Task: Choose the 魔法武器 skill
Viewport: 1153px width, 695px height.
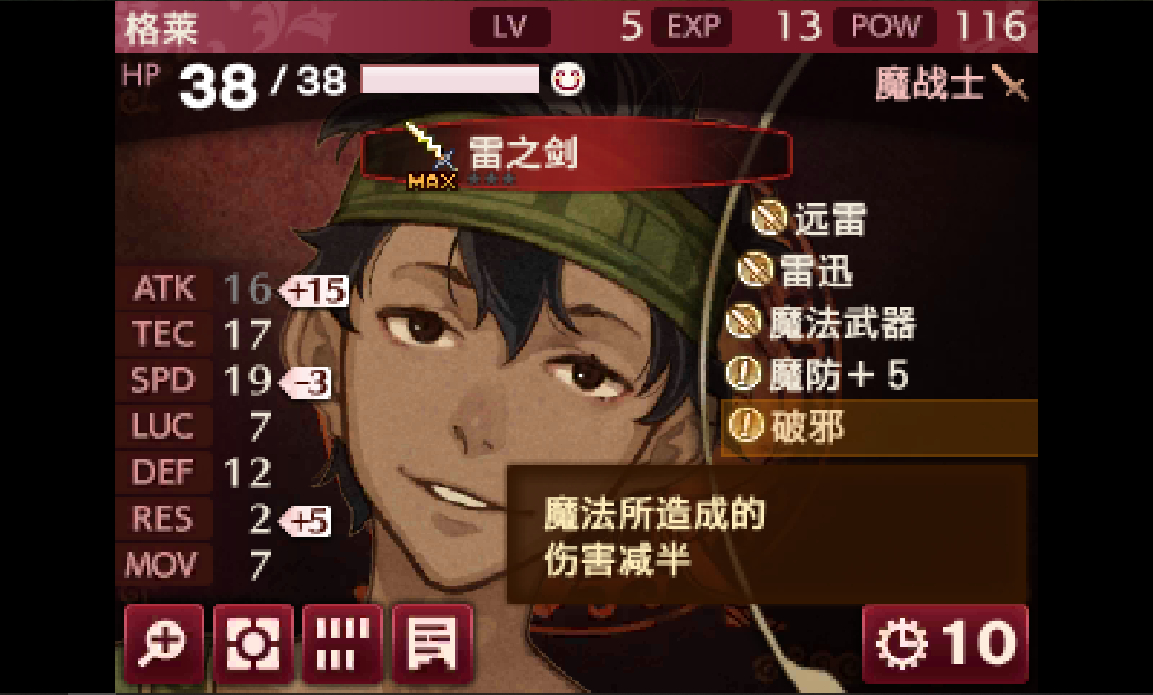Action: tap(821, 323)
